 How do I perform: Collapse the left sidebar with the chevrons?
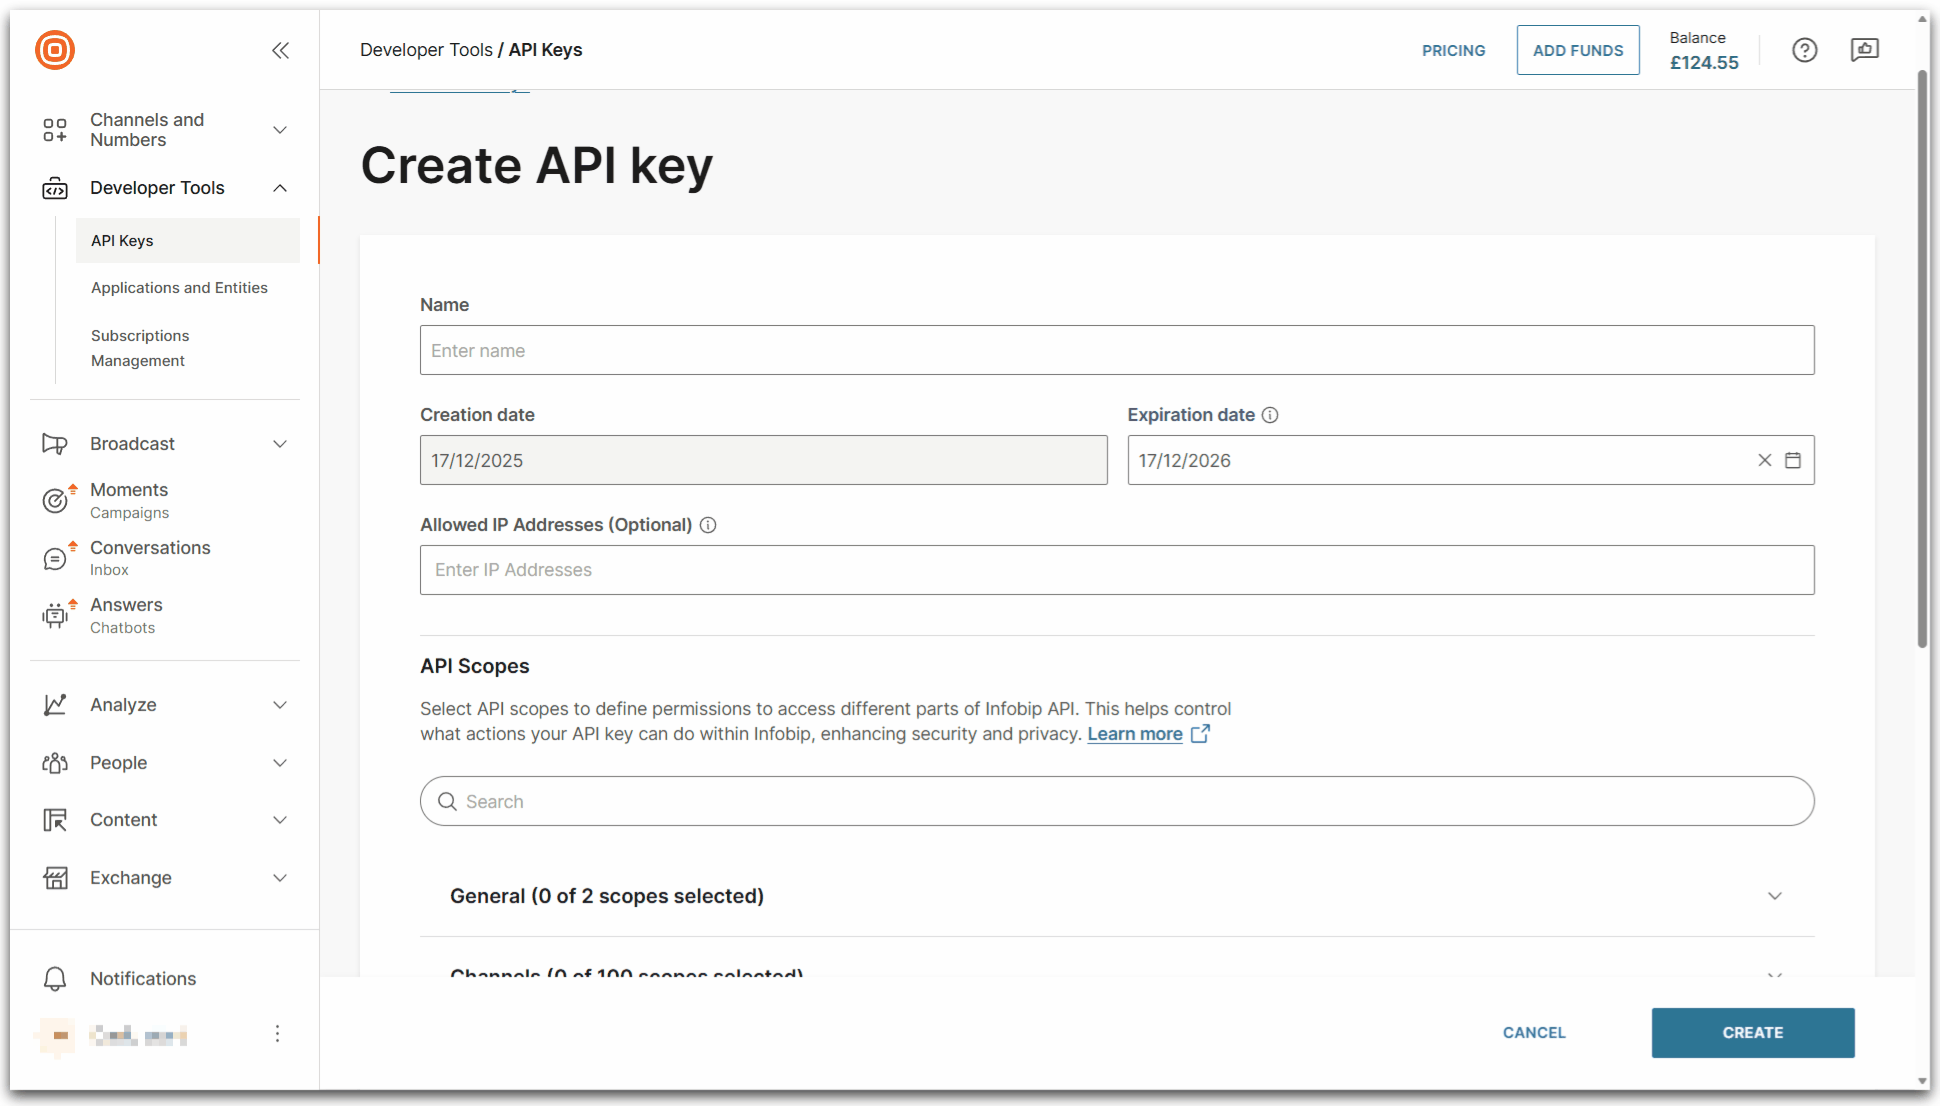tap(280, 50)
